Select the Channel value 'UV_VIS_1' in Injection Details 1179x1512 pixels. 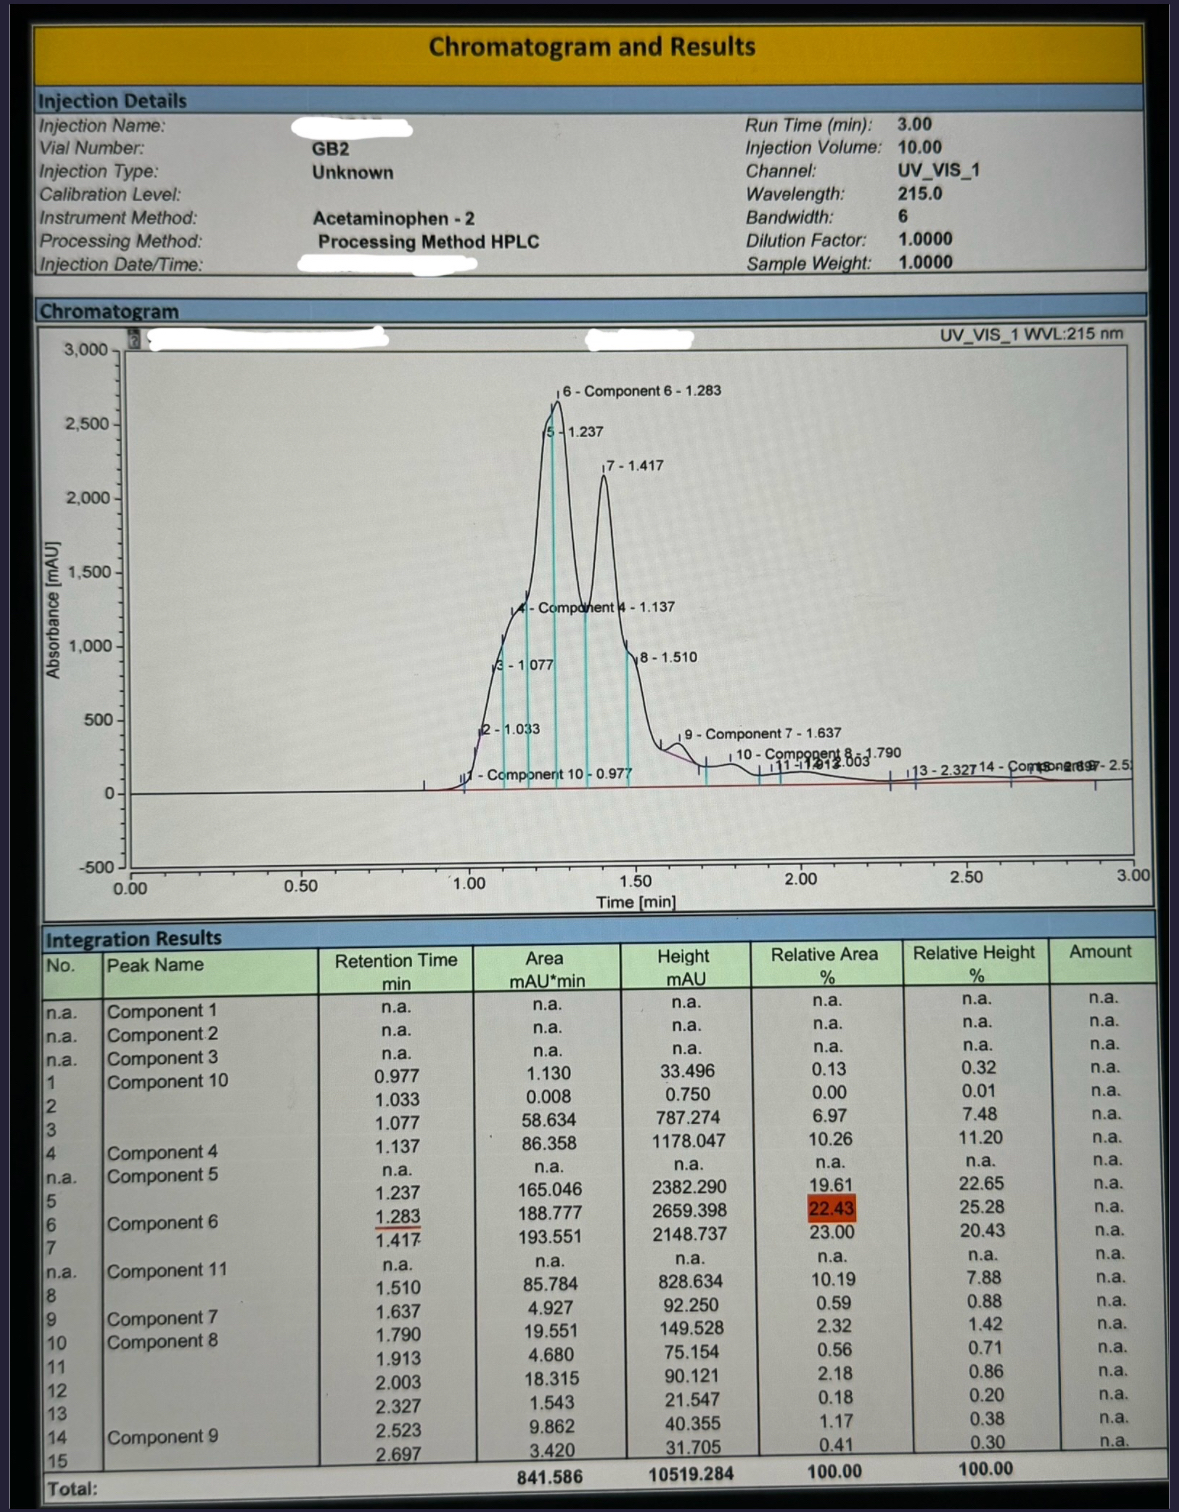pyautogui.click(x=938, y=170)
